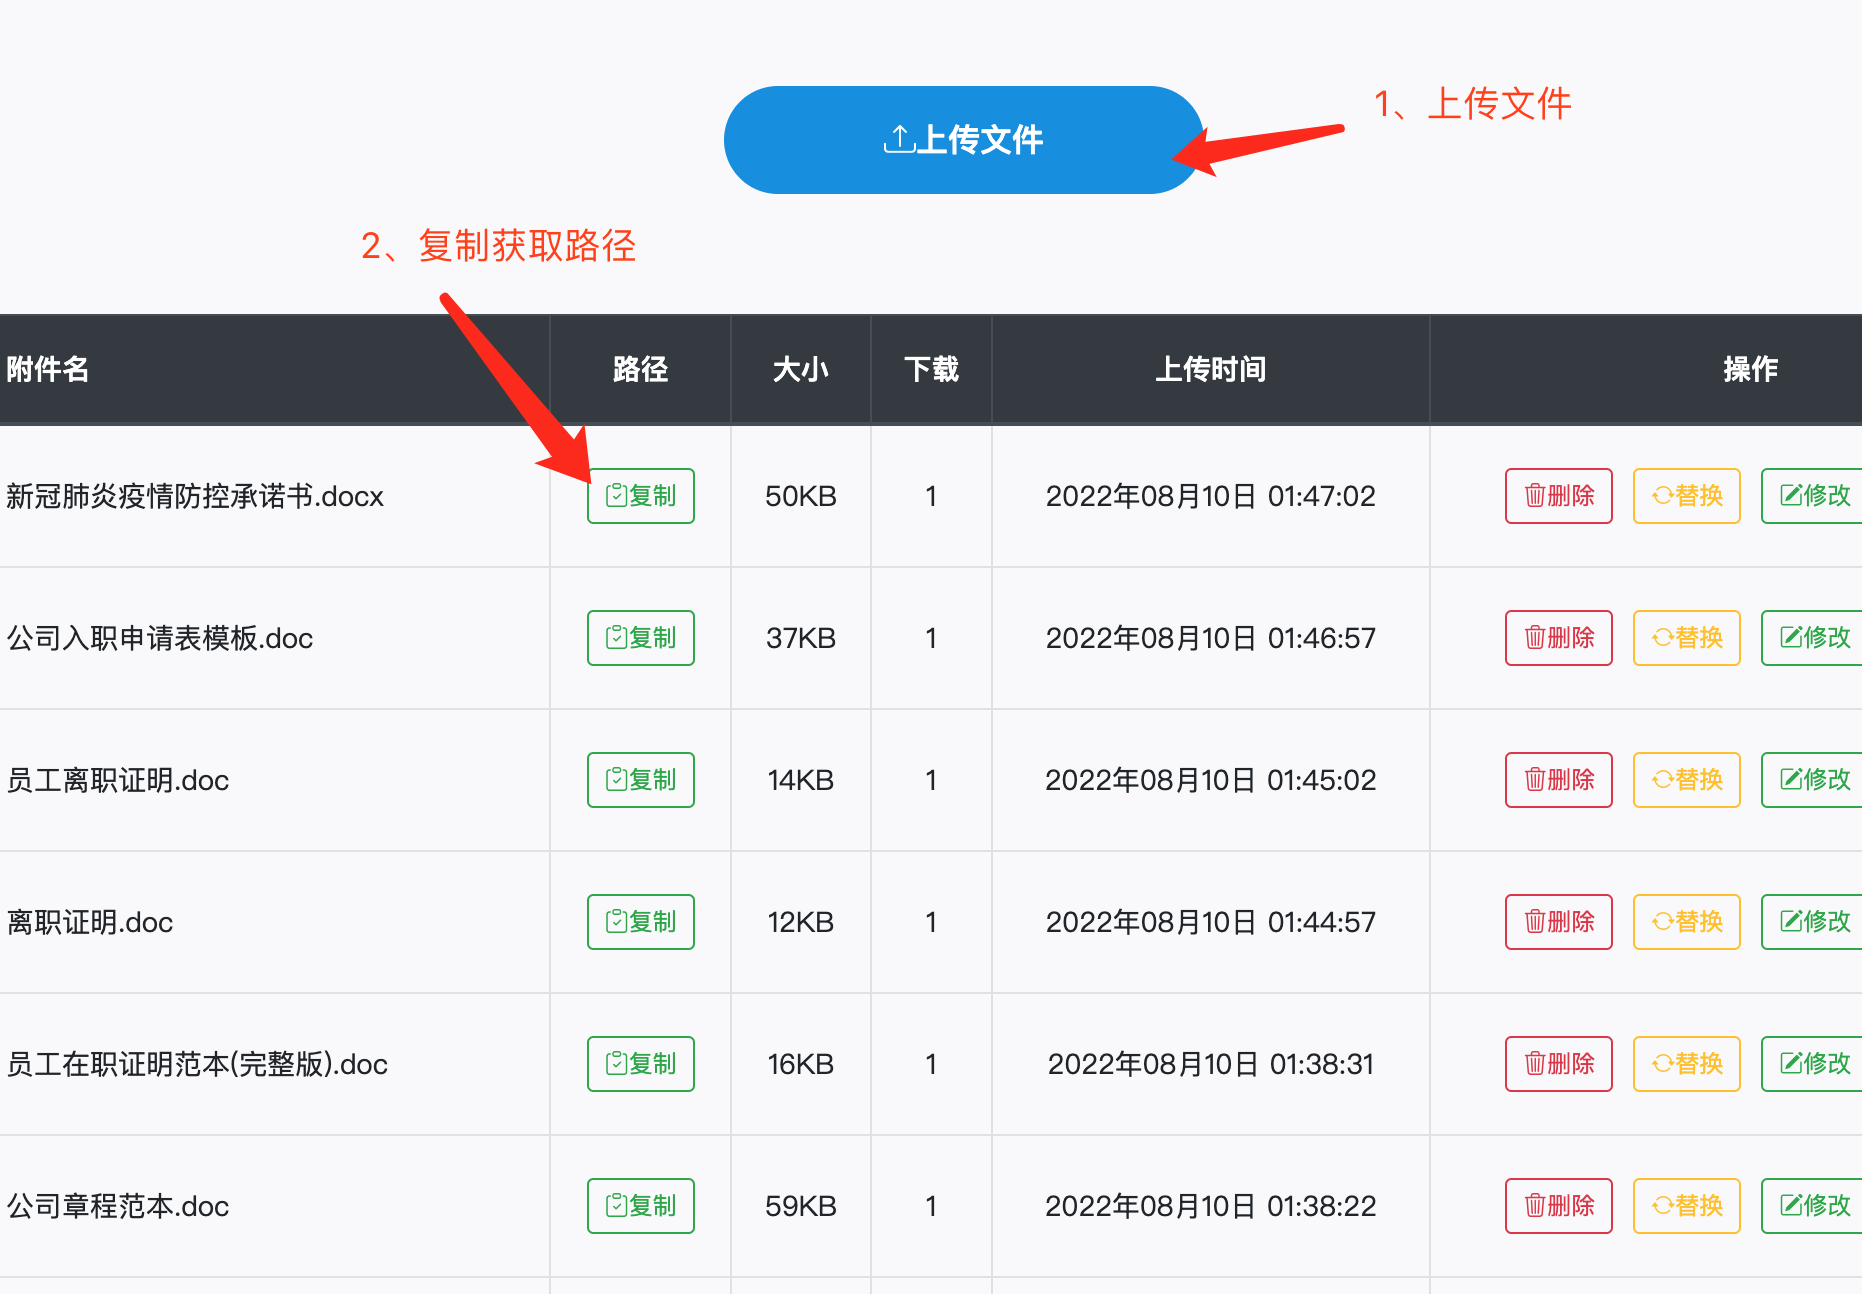Replace the 员工在职证明范本(完整版).doc file
Screen dimensions: 1862x1294
(1686, 1064)
